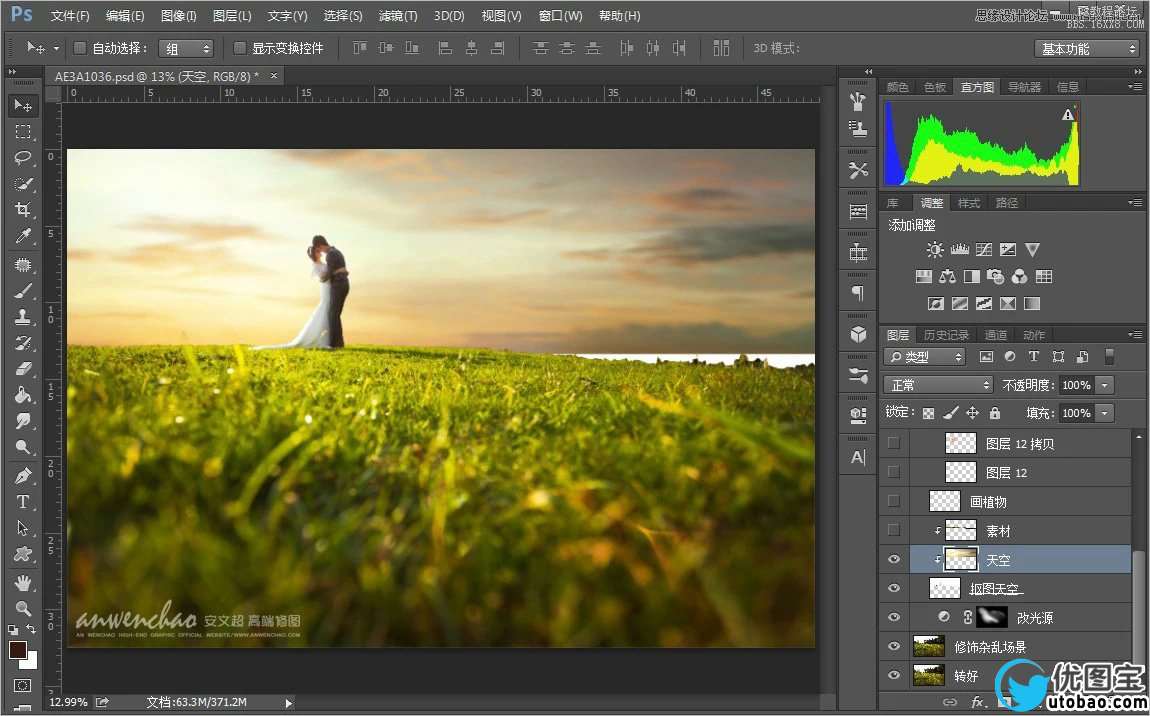1150x716 pixels.
Task: Click the lock all icon
Action: [x=995, y=413]
